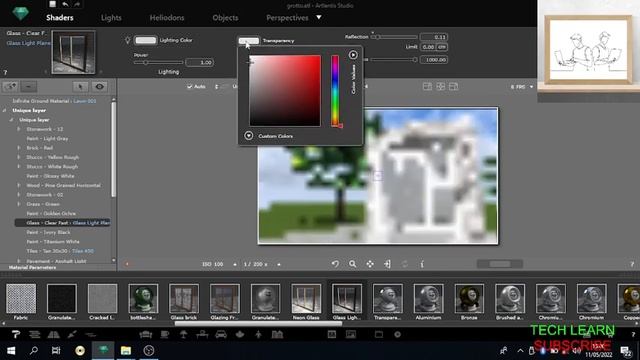Click Artlantis app icon in taskbar
Viewport: 640px width, 360px height.
pos(103,351)
